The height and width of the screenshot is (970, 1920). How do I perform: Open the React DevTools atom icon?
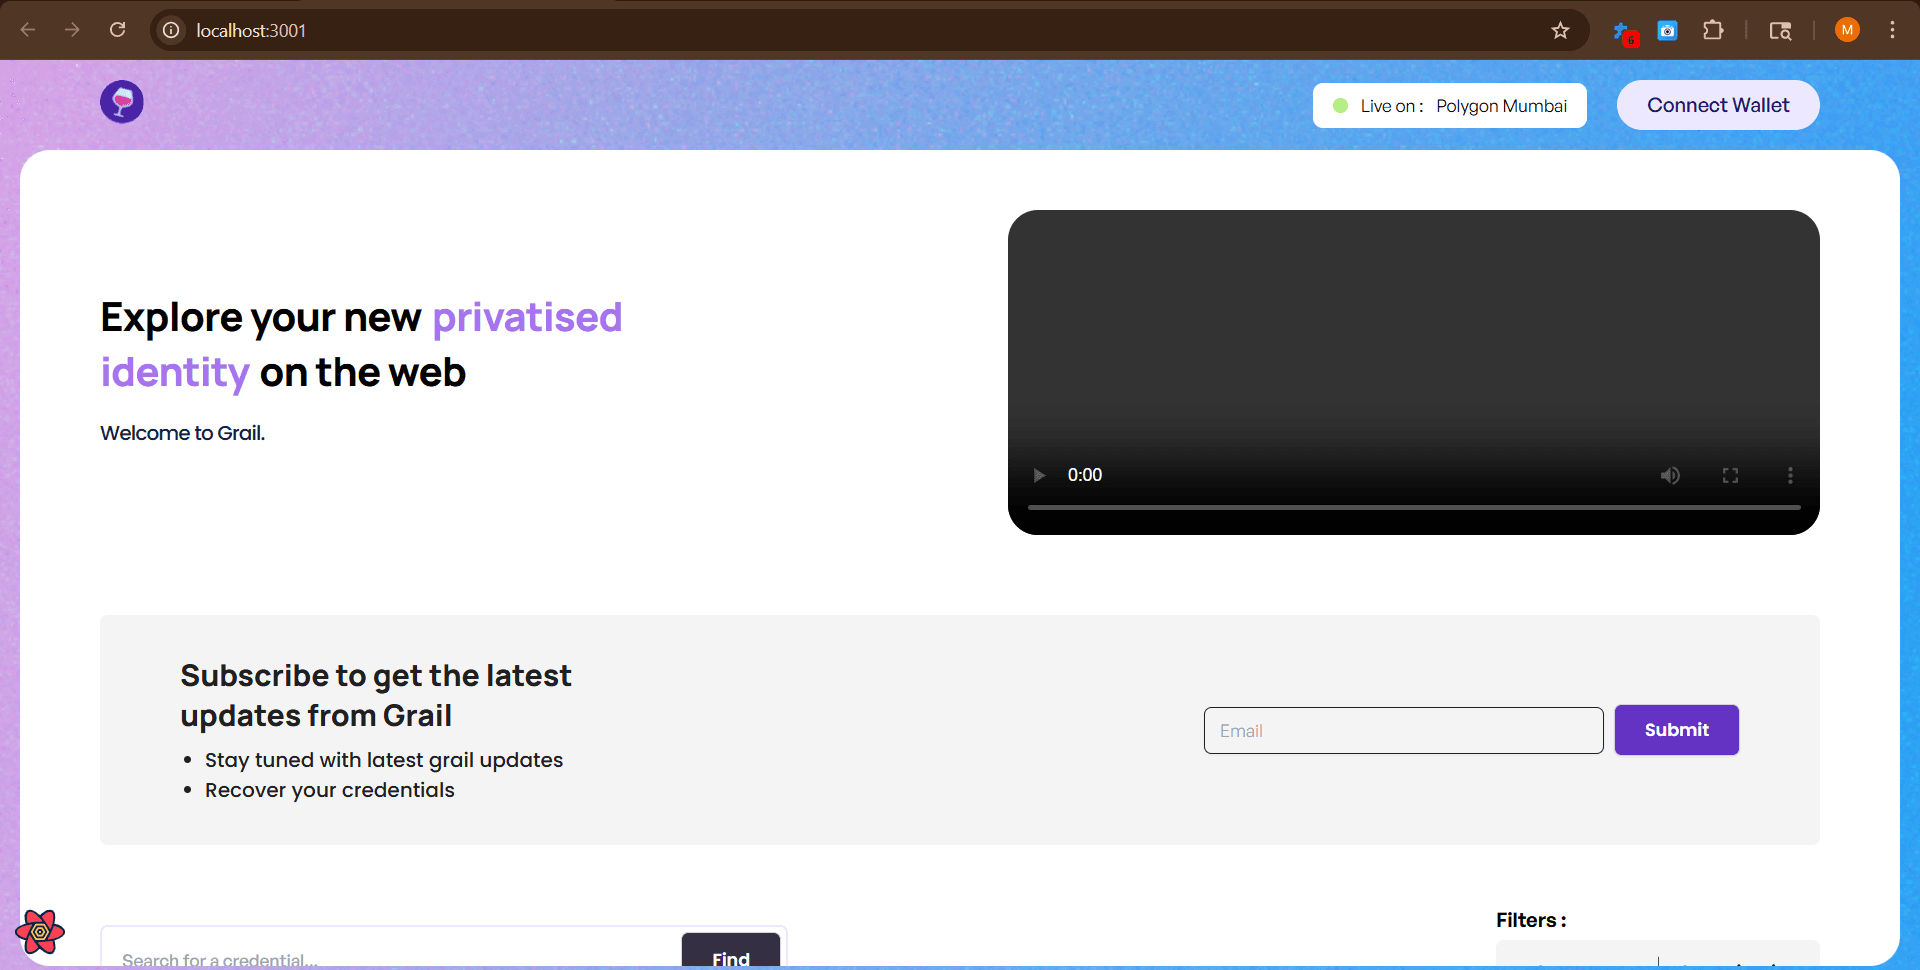pyautogui.click(x=39, y=931)
